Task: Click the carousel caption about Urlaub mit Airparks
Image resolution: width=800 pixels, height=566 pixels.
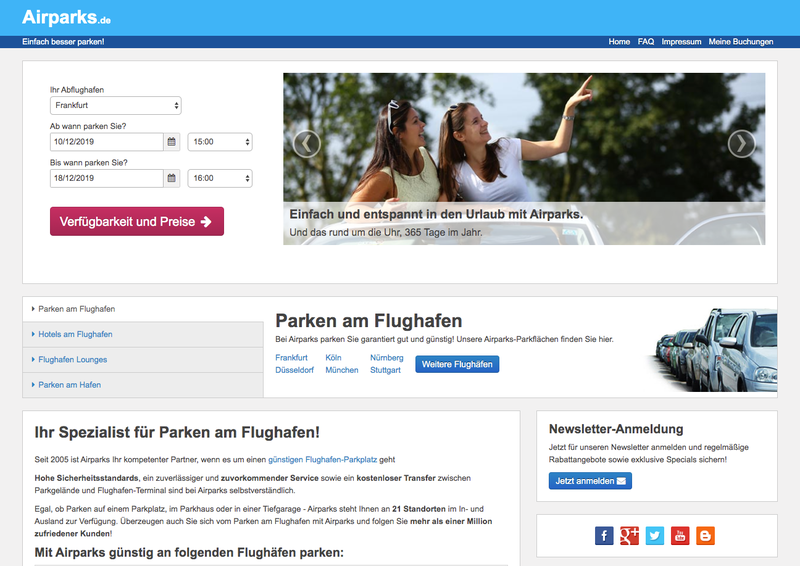Action: pyautogui.click(x=436, y=214)
